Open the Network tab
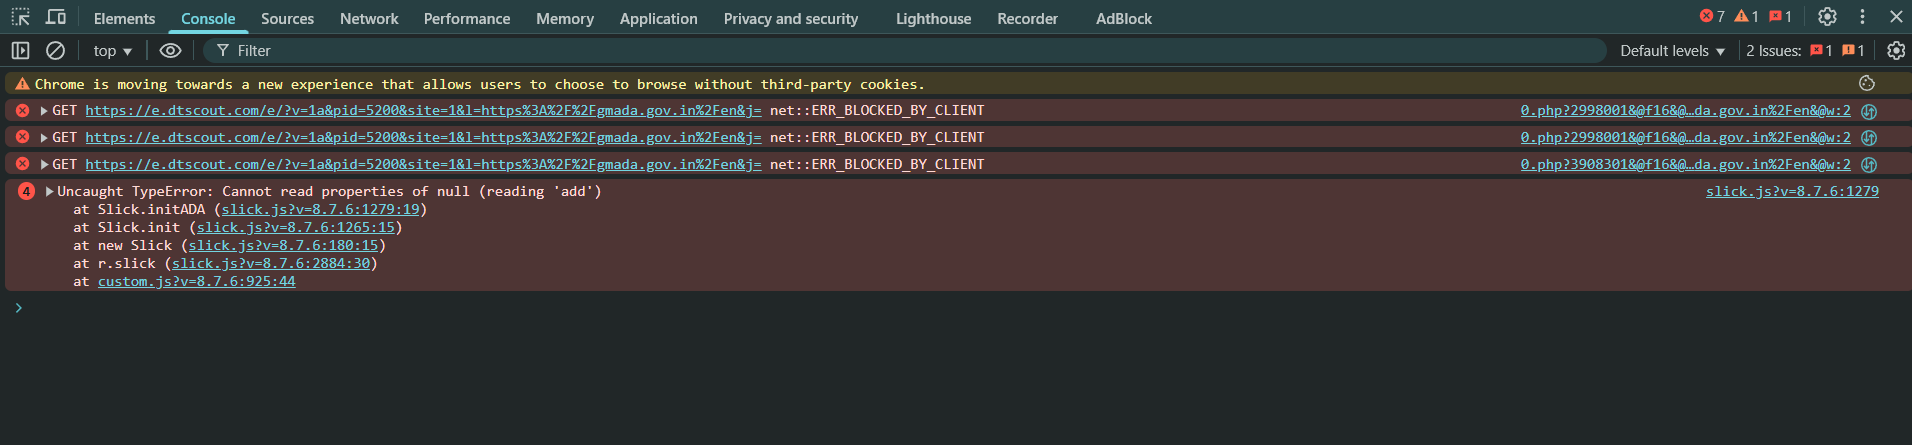Screen dimensions: 1912x445 [x=369, y=18]
